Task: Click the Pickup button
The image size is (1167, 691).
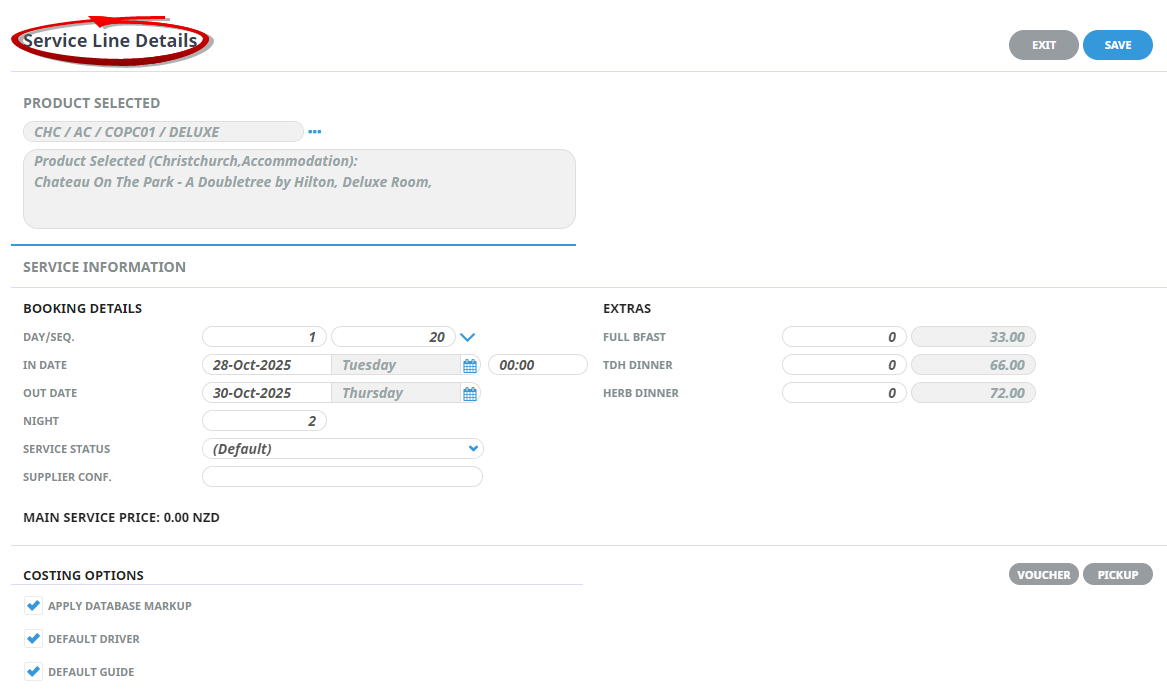Action: pyautogui.click(x=1117, y=575)
